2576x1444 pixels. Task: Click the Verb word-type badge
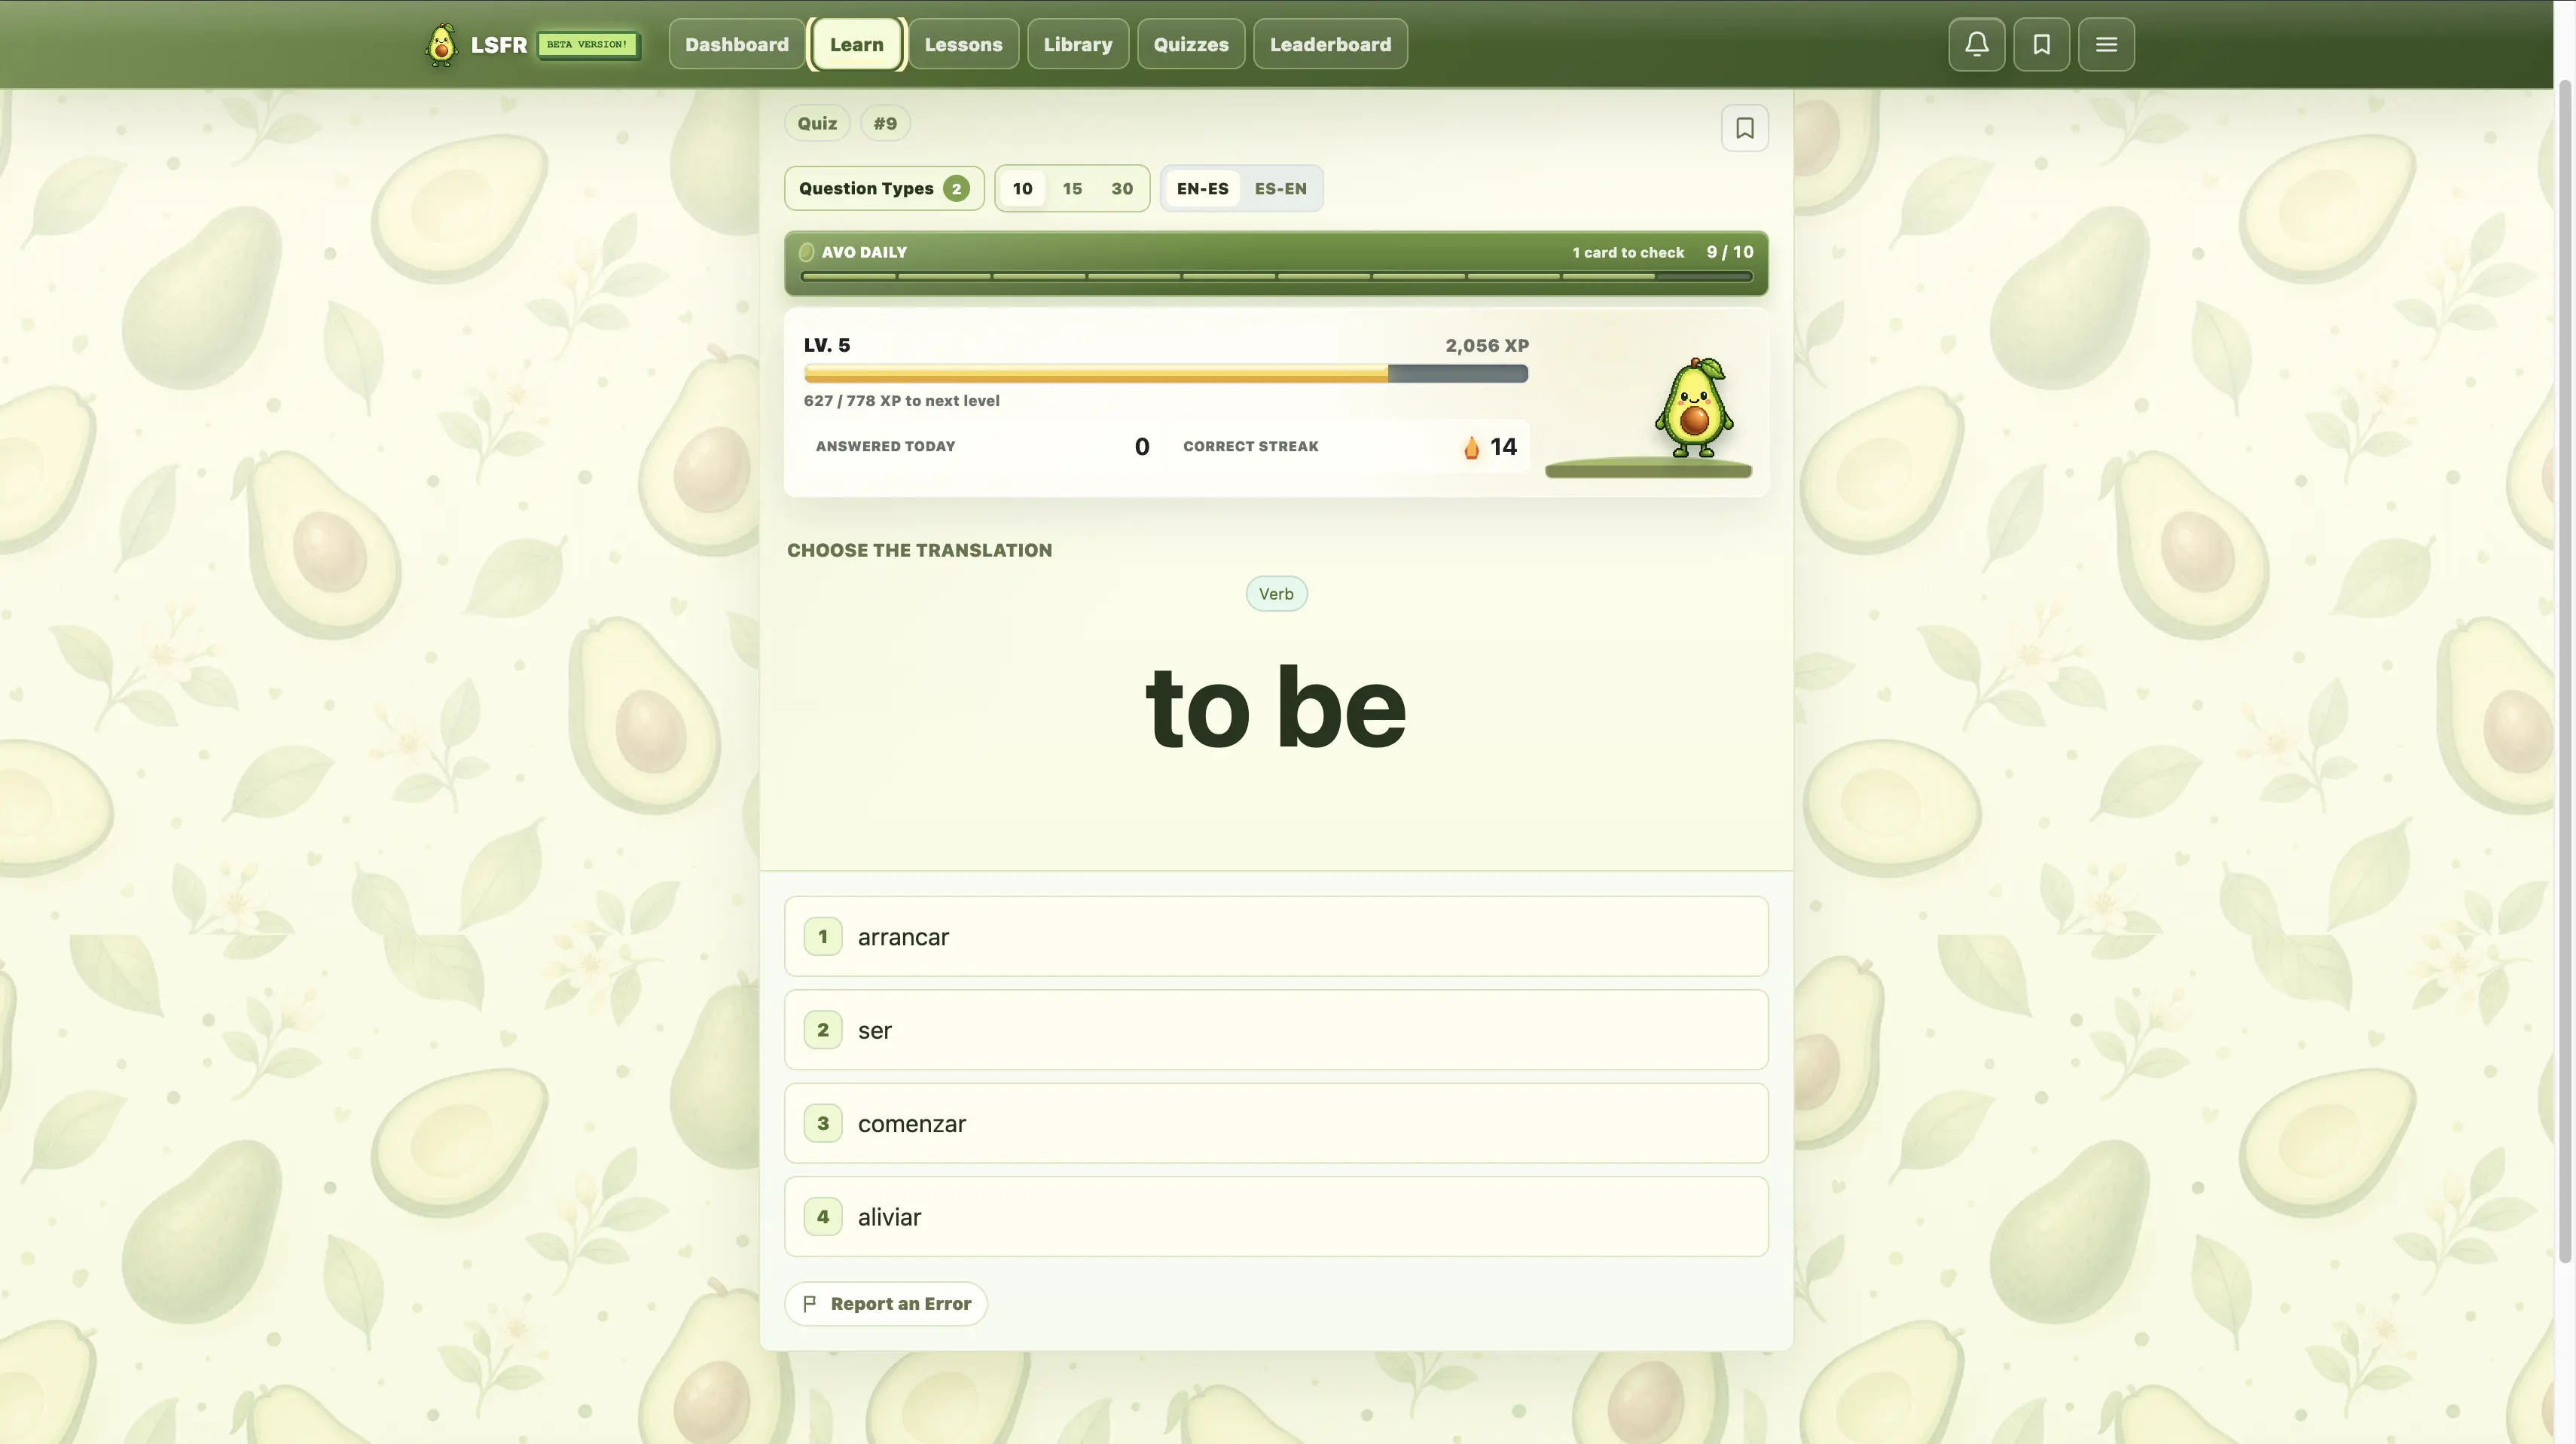(1276, 594)
